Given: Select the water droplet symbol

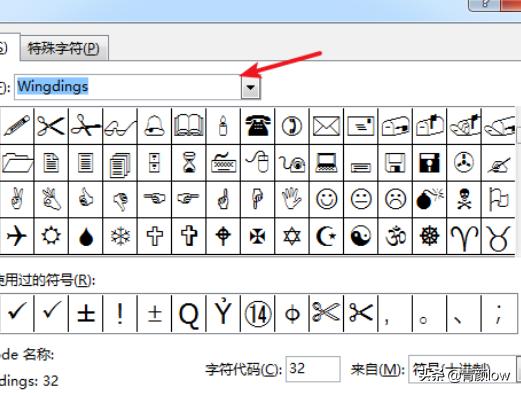Looking at the screenshot, I should click(x=85, y=237).
